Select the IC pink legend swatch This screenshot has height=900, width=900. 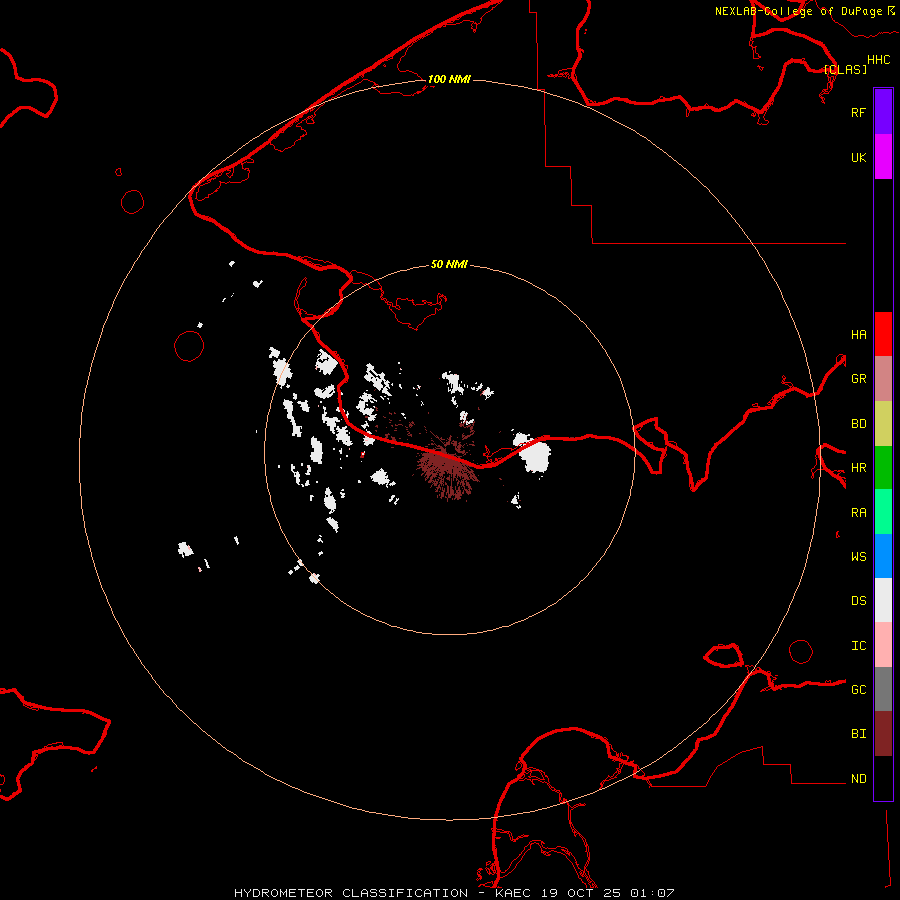tap(883, 645)
